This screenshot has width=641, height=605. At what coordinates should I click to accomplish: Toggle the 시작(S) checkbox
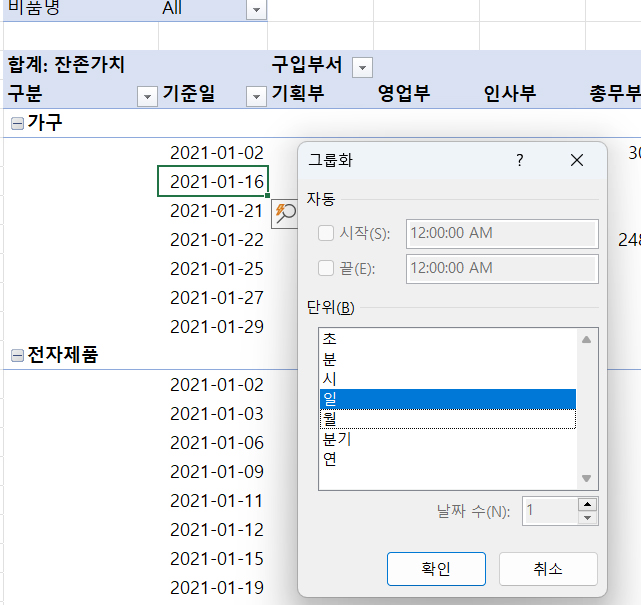pos(326,233)
